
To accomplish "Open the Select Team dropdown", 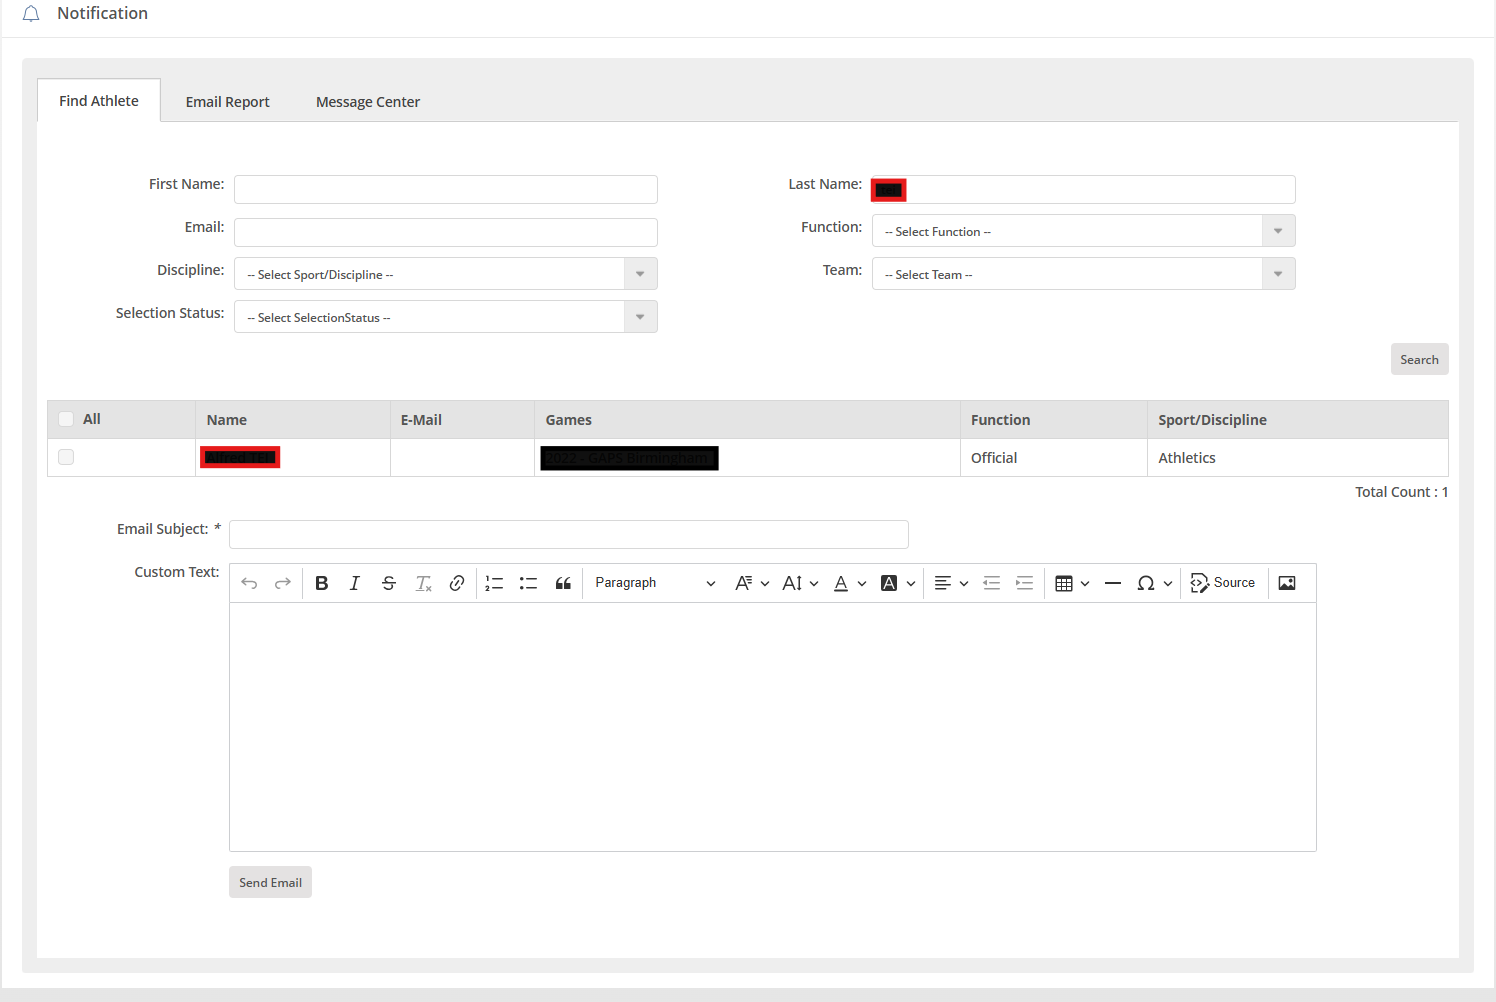I will point(1083,274).
